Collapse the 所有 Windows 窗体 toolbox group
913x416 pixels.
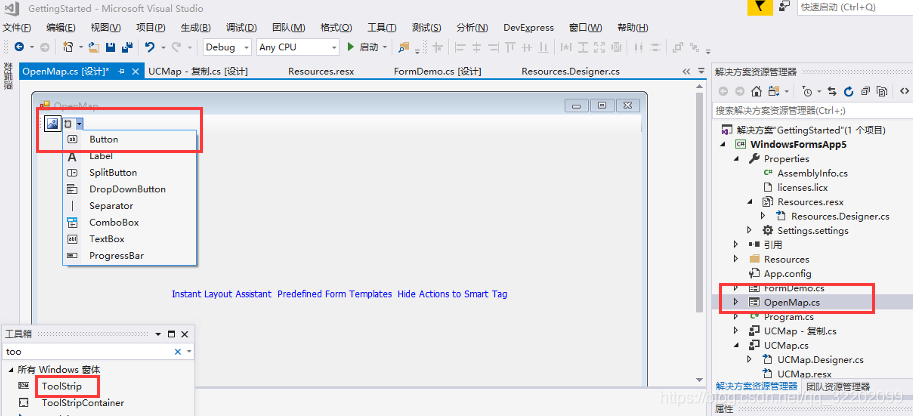click(10, 370)
